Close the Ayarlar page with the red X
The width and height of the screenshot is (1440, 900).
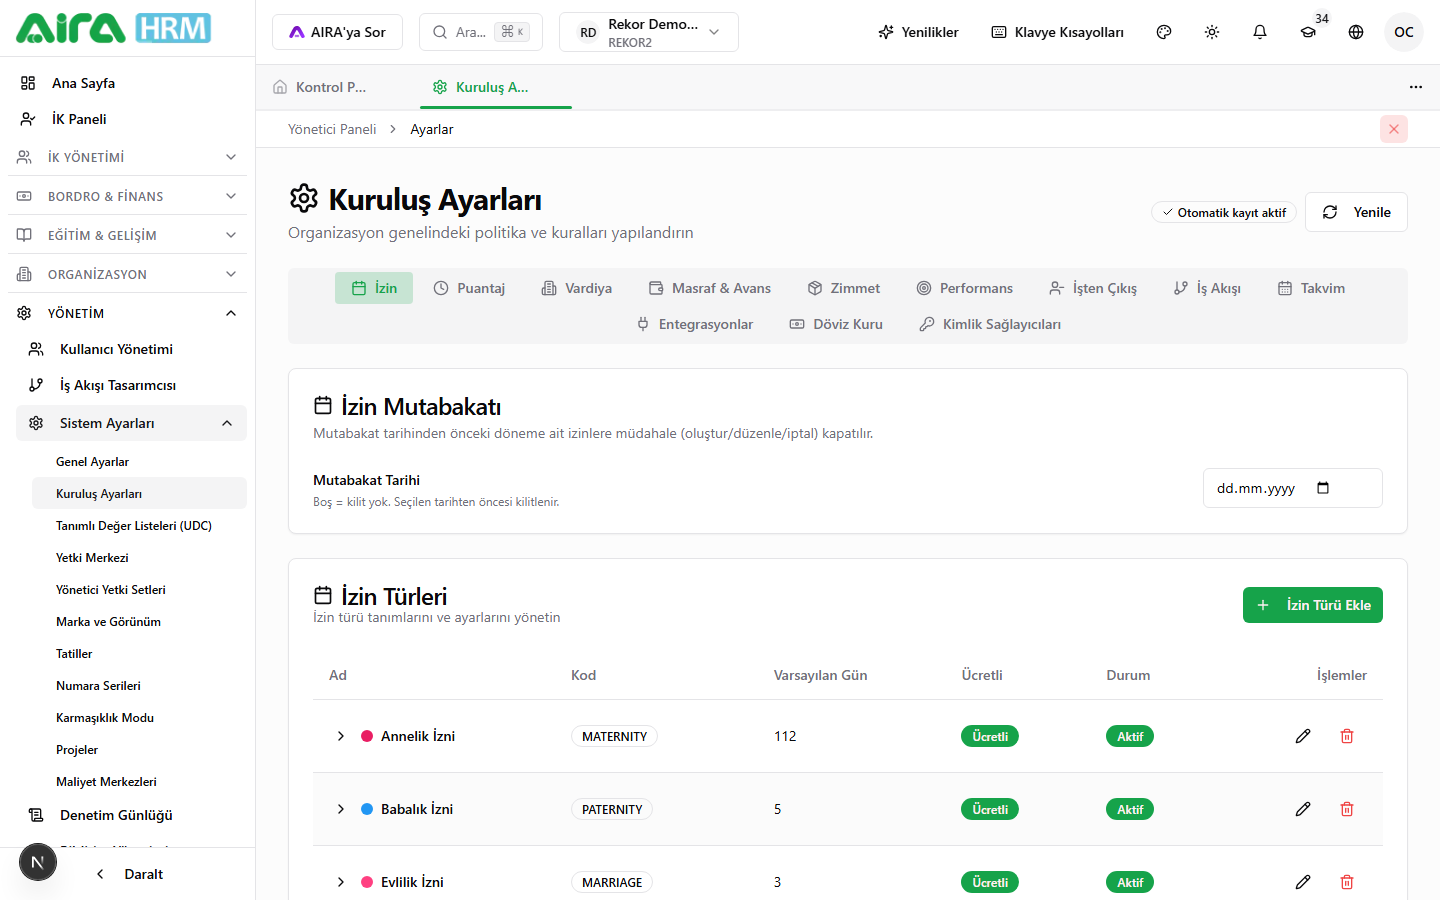point(1394,129)
